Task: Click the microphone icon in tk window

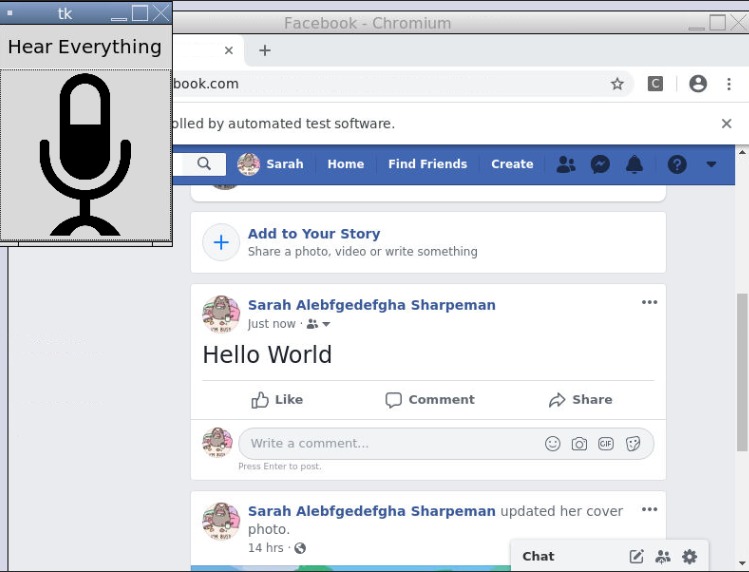Action: point(86,154)
